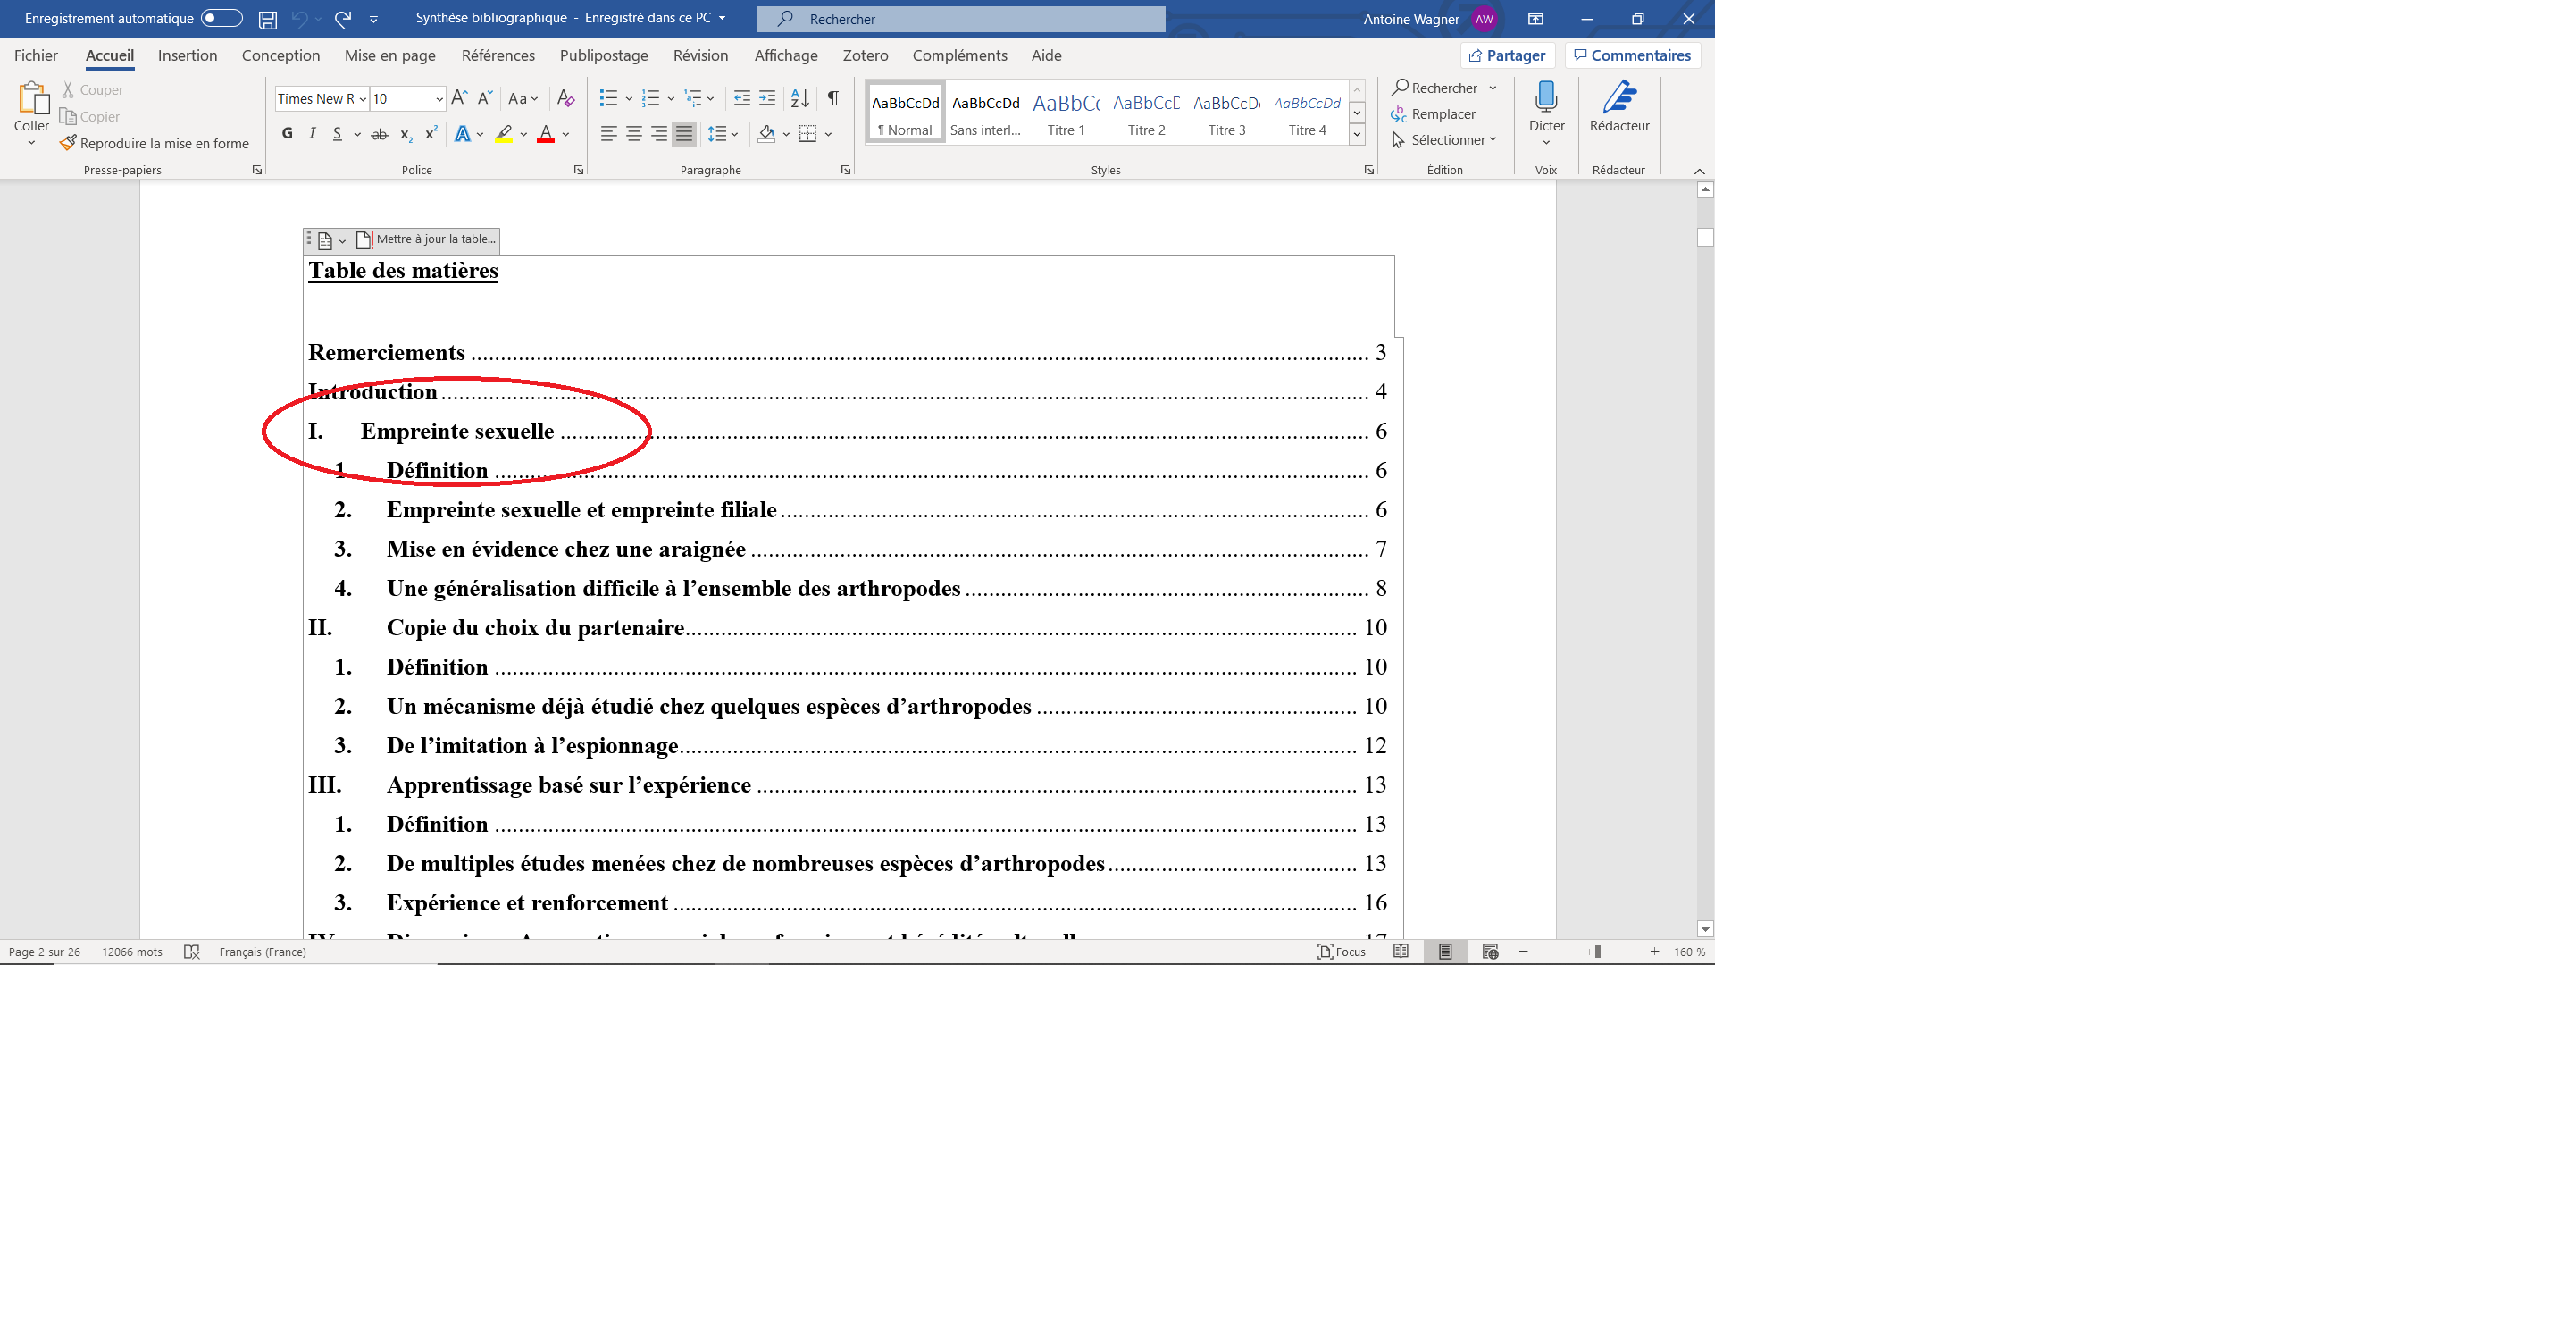Click the Coller paste icon

pyautogui.click(x=32, y=98)
